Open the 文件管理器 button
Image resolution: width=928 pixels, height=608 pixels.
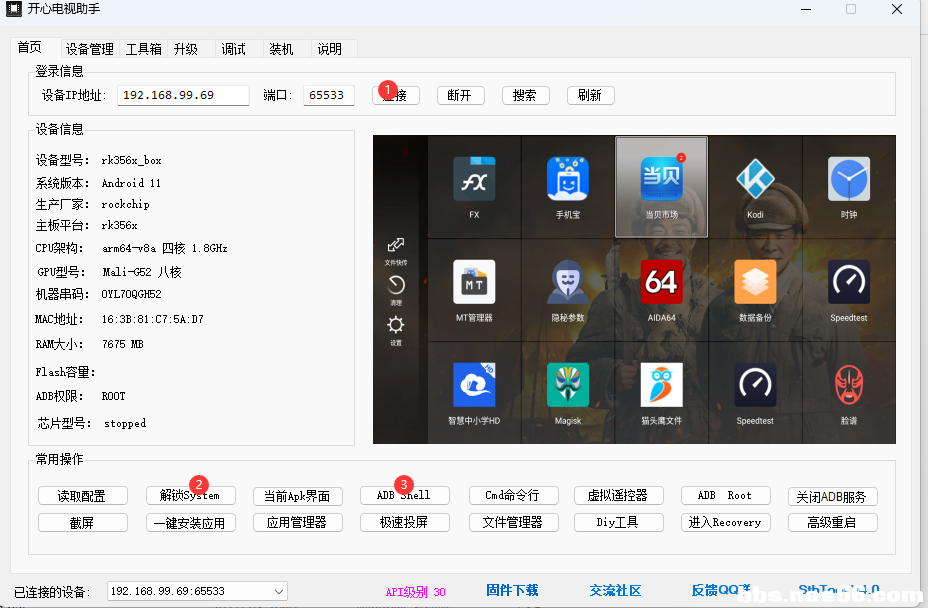point(512,522)
